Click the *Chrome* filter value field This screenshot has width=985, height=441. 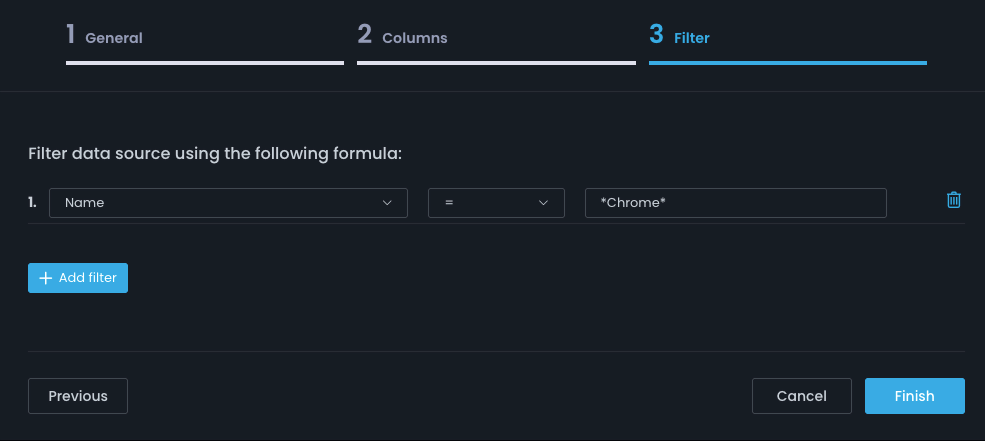point(736,203)
